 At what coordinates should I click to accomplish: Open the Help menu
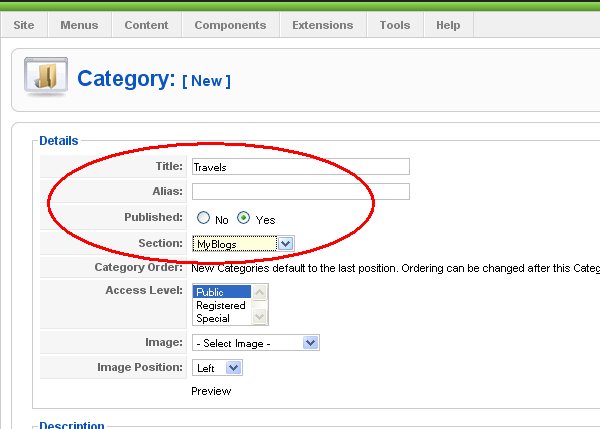click(448, 25)
